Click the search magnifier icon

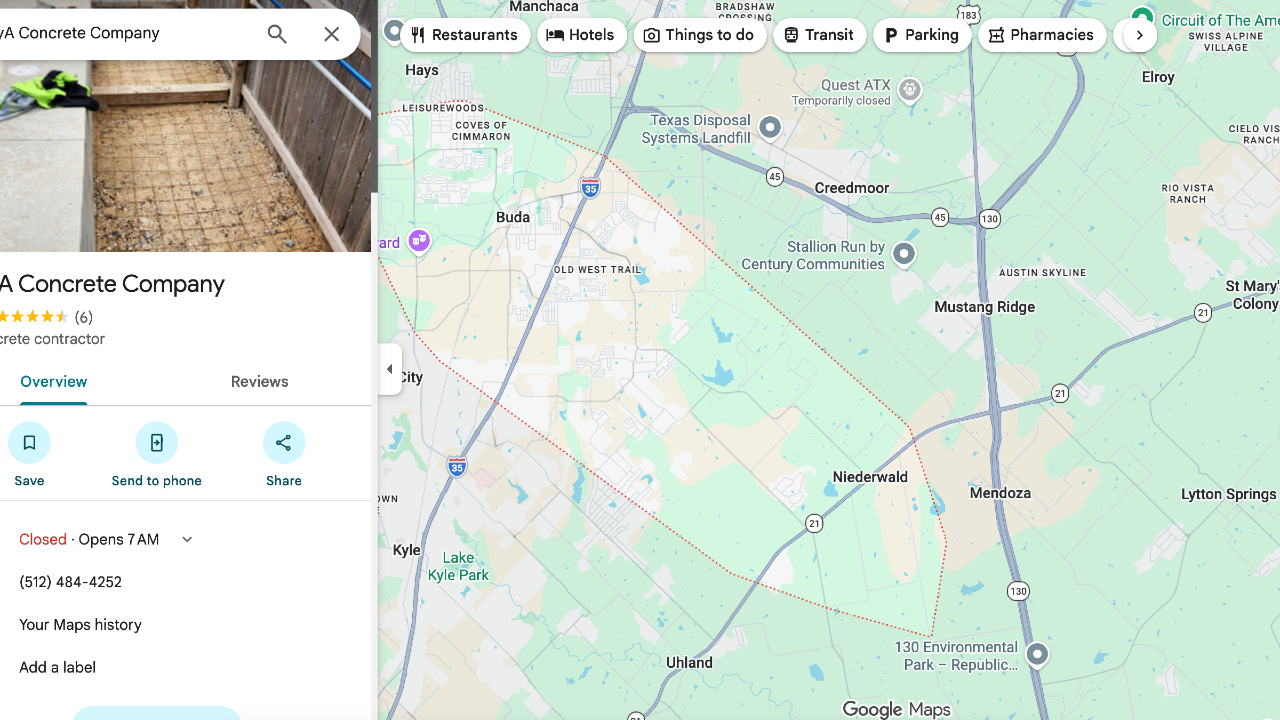277,34
